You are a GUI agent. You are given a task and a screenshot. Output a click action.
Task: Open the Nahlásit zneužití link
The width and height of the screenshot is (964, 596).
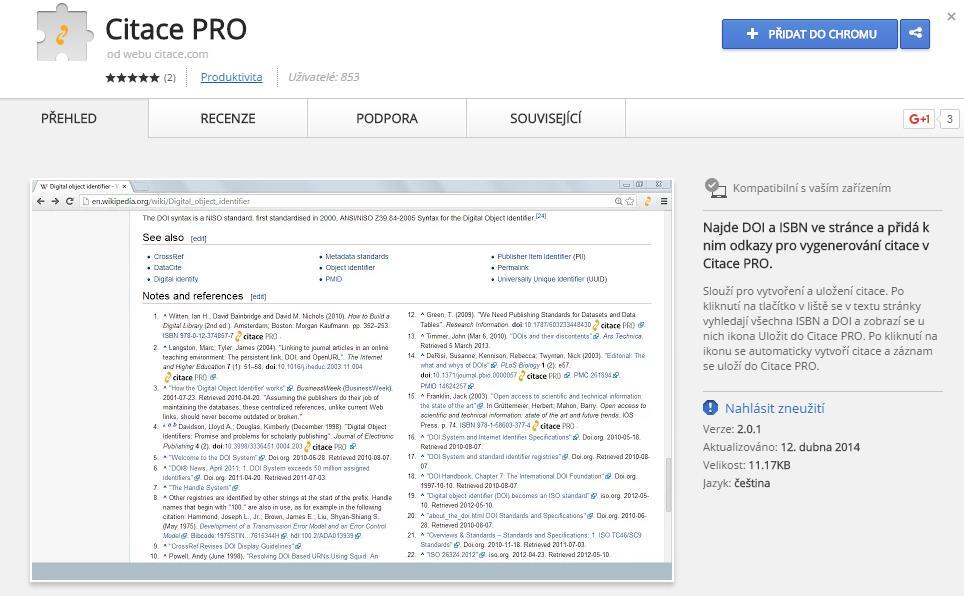pyautogui.click(x=774, y=408)
